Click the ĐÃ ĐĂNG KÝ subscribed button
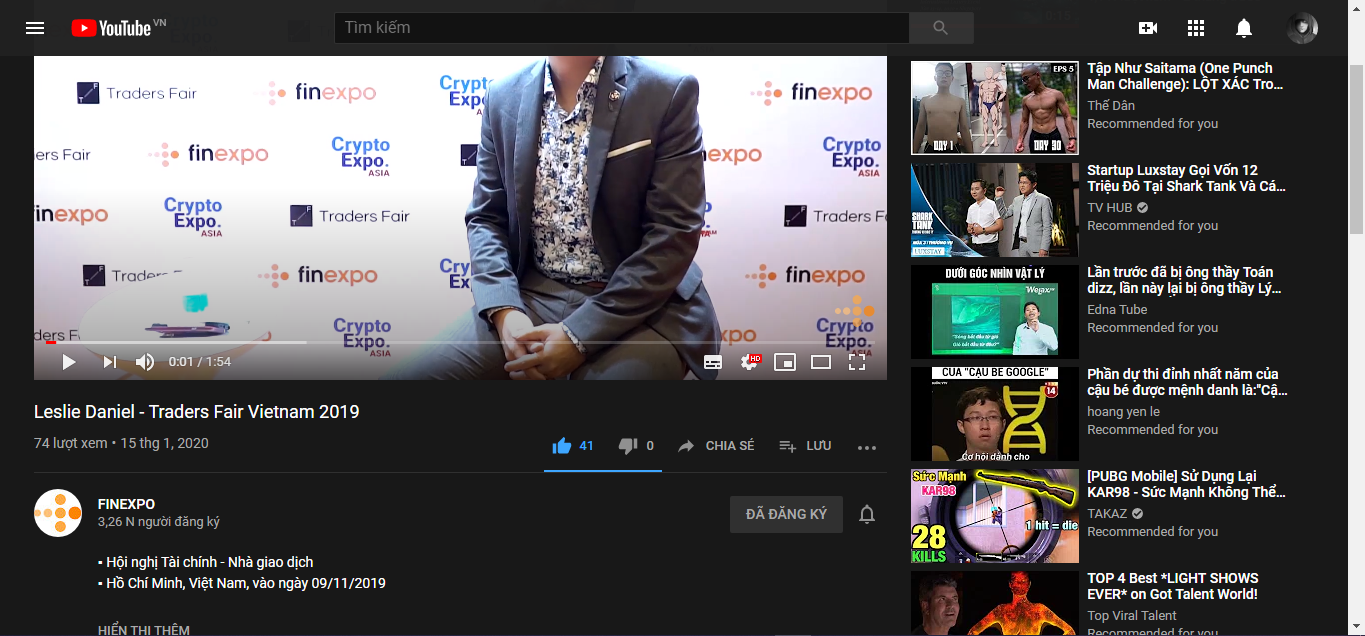The image size is (1365, 636). pyautogui.click(x=786, y=514)
